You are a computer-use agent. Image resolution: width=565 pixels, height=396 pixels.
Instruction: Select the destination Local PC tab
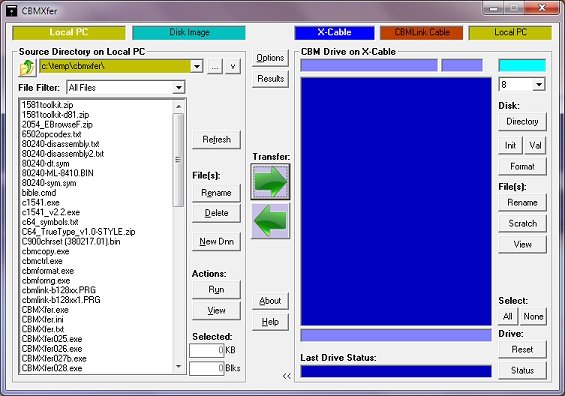click(x=510, y=32)
